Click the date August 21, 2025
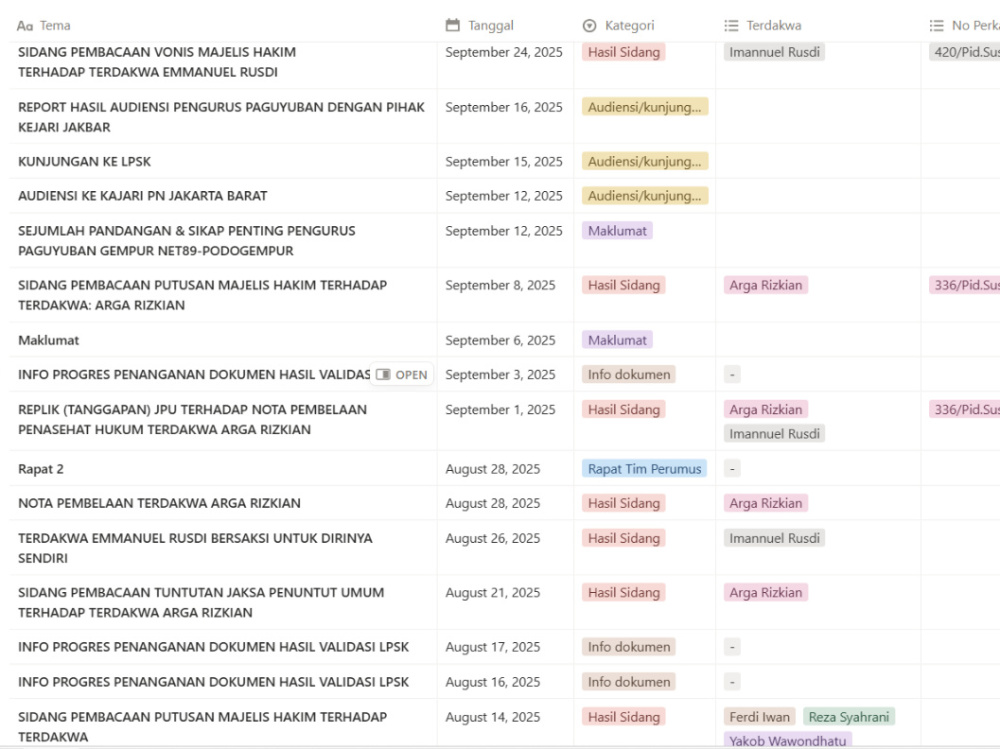This screenshot has height=749, width=1000. pos(492,593)
